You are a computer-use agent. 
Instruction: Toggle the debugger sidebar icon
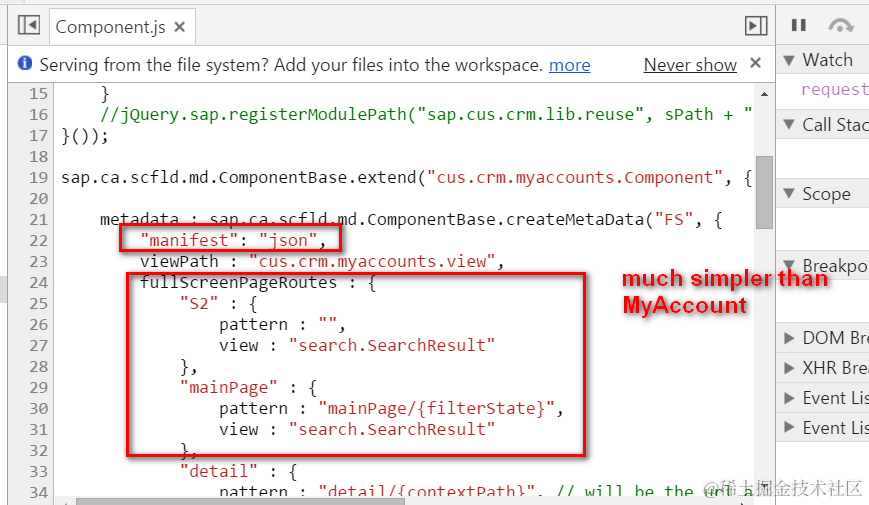point(756,25)
